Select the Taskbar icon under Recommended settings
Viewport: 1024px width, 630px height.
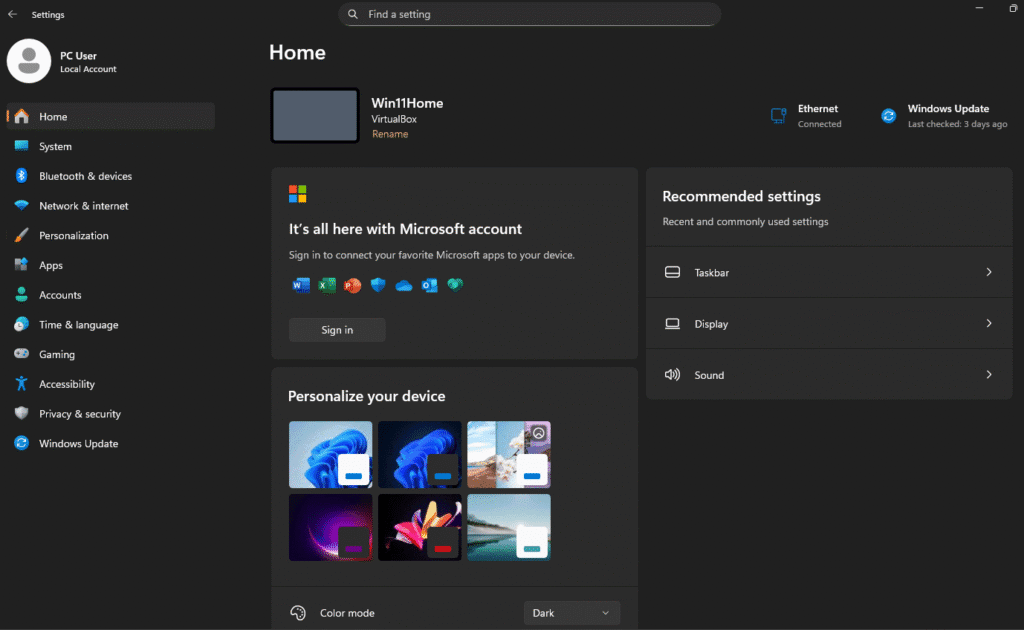point(672,271)
